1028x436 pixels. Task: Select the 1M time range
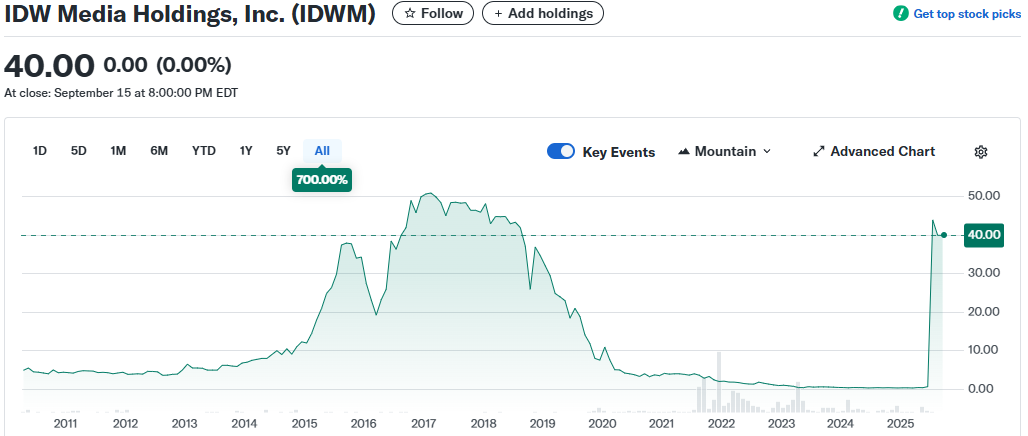pos(118,151)
